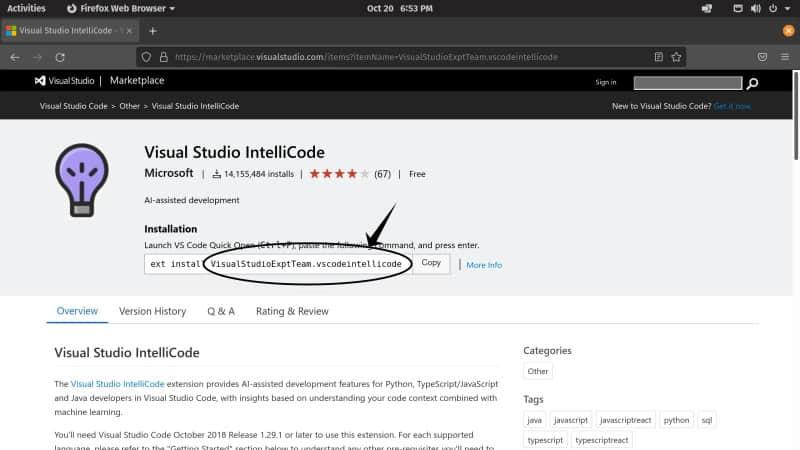
Task: Click the marketplace search magnifier icon
Action: pyautogui.click(x=753, y=83)
